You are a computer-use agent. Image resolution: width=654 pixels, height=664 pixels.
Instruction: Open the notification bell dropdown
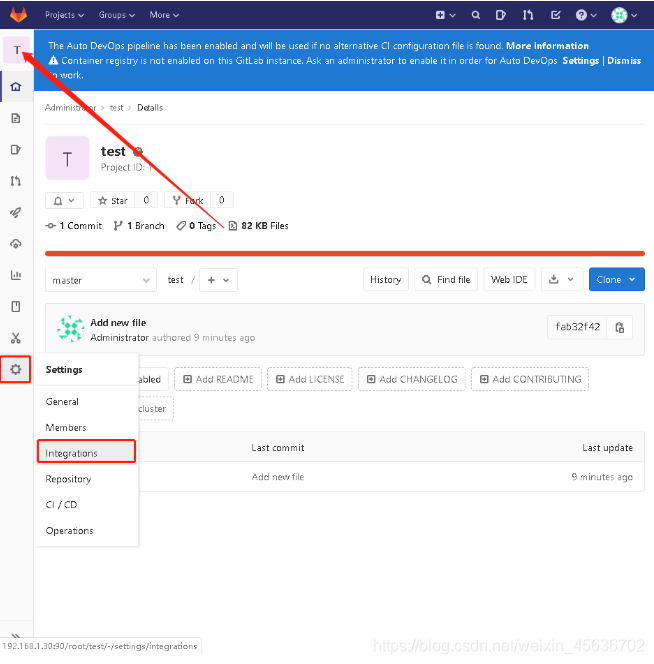click(64, 200)
